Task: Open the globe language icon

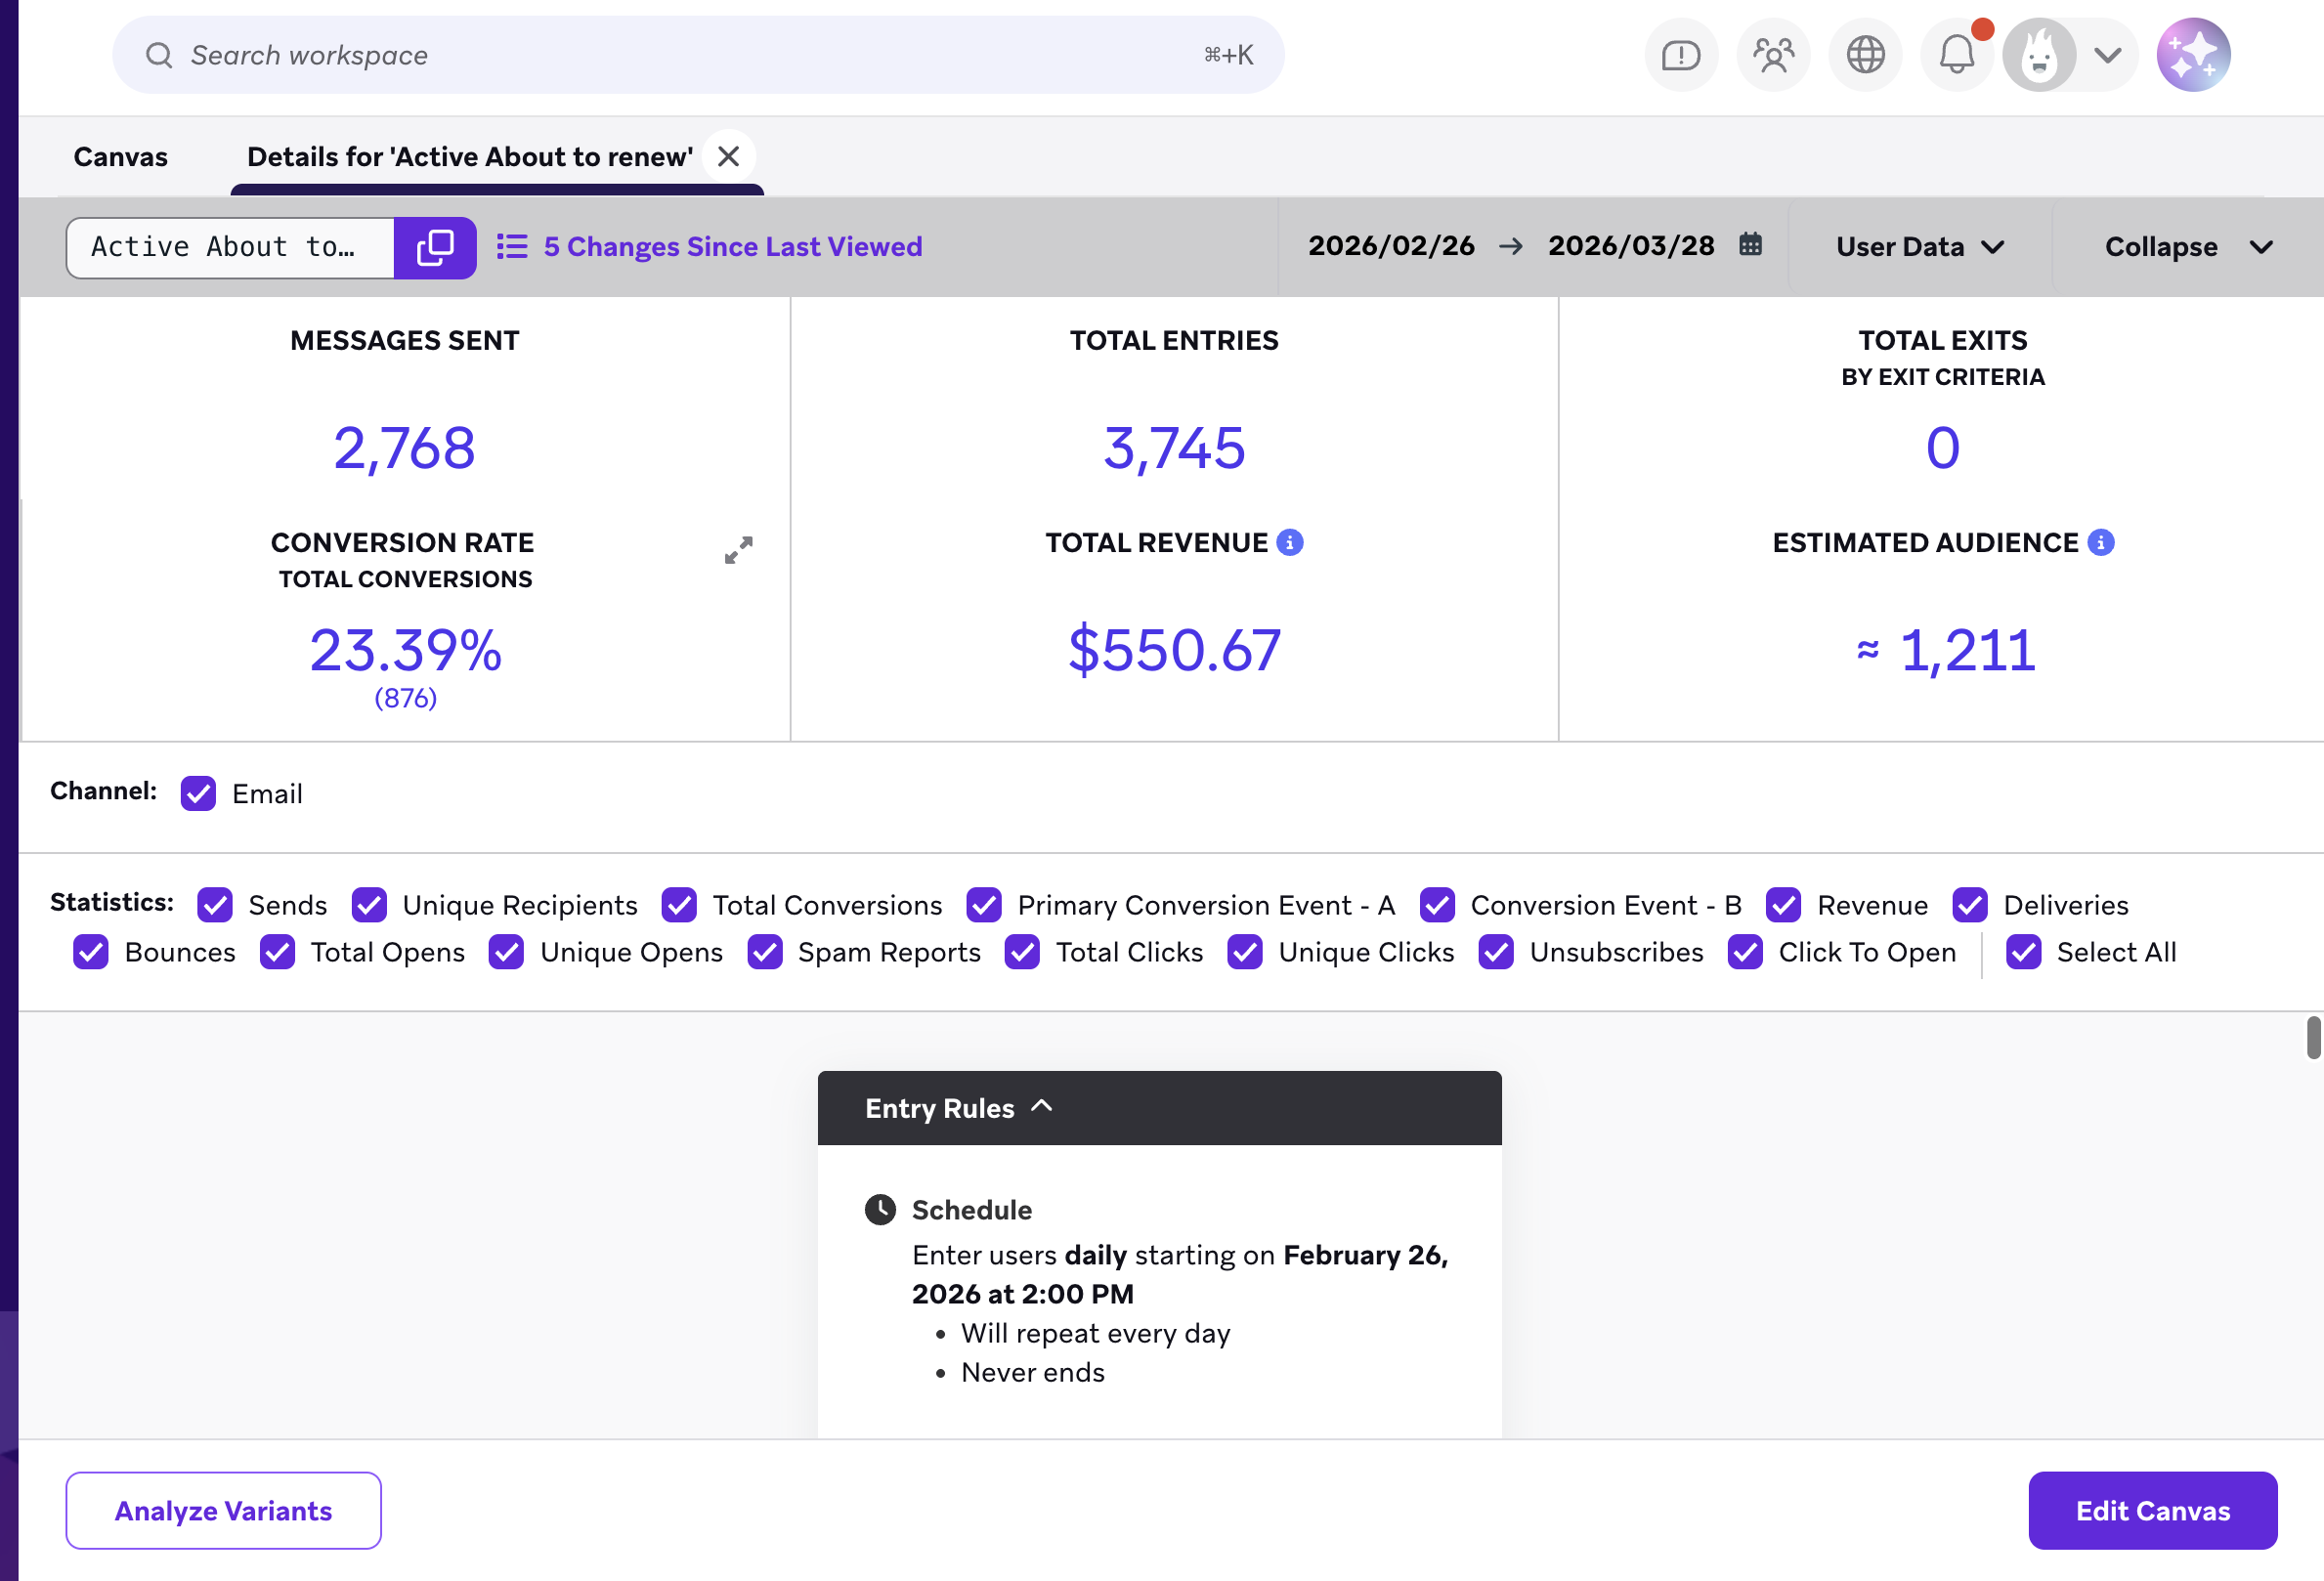Action: (x=1865, y=55)
